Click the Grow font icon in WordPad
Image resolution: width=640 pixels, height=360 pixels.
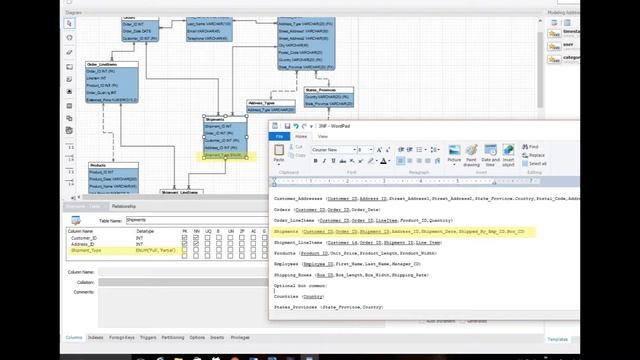(379, 150)
